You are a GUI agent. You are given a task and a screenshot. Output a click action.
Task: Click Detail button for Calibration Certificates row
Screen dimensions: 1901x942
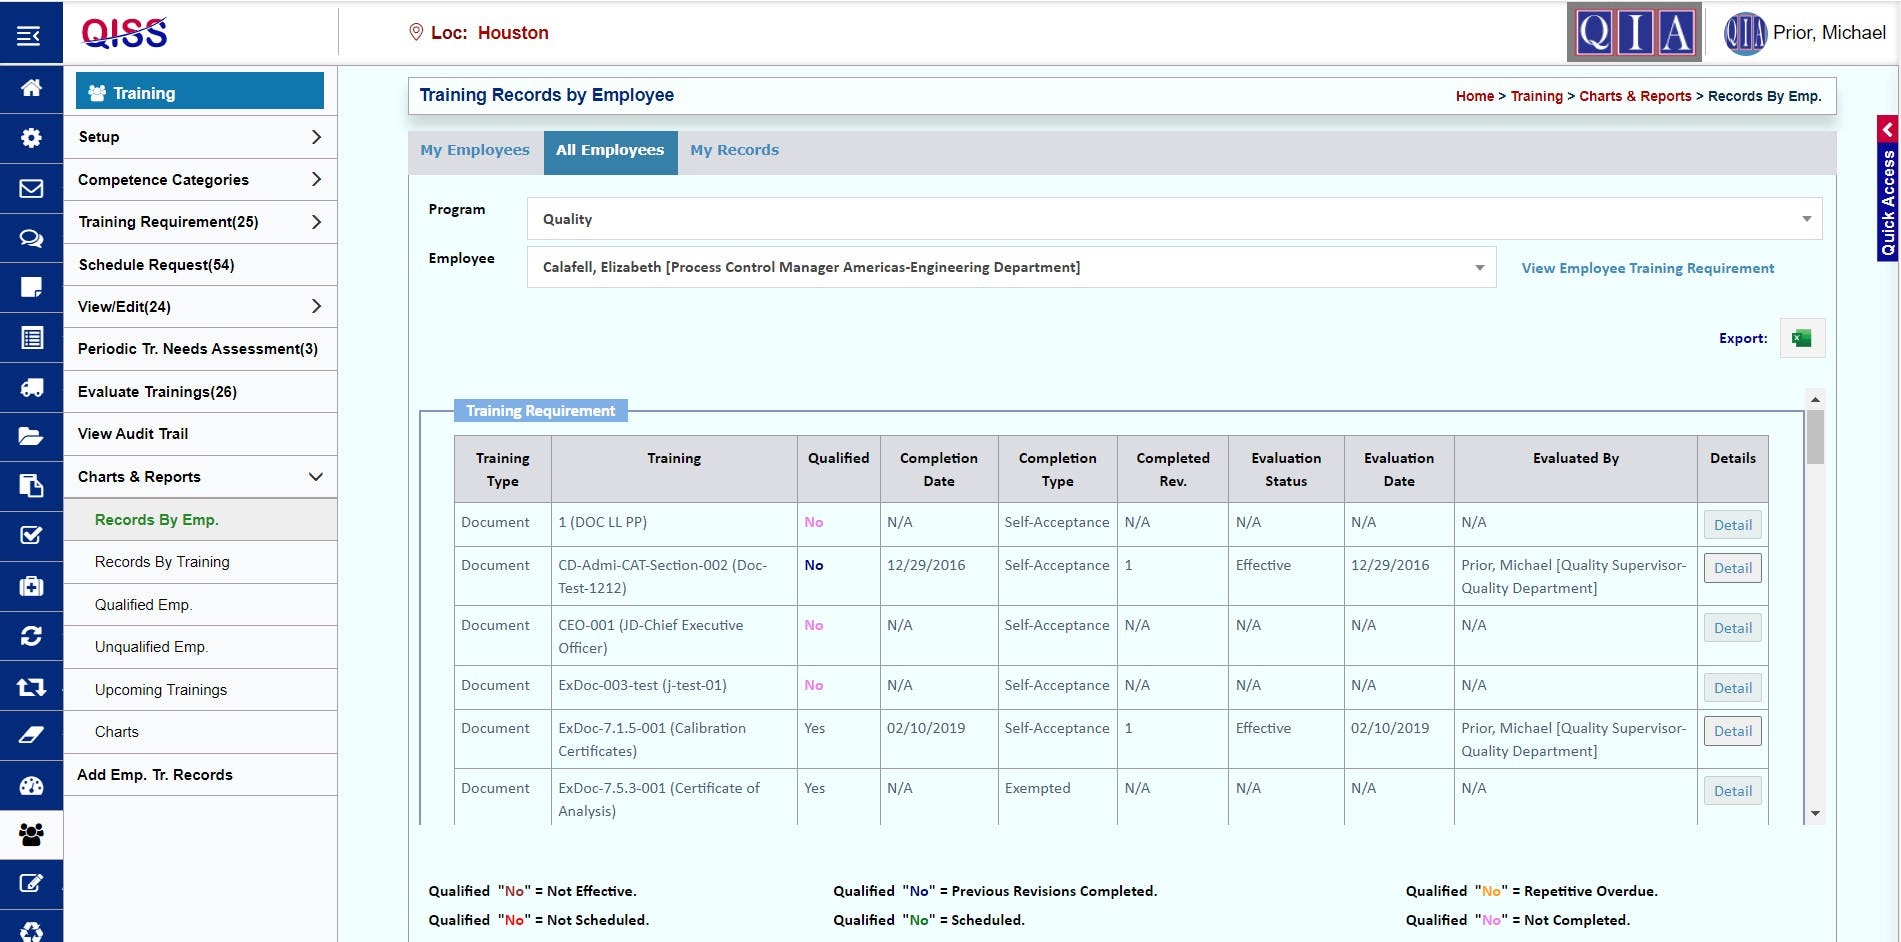tap(1733, 731)
